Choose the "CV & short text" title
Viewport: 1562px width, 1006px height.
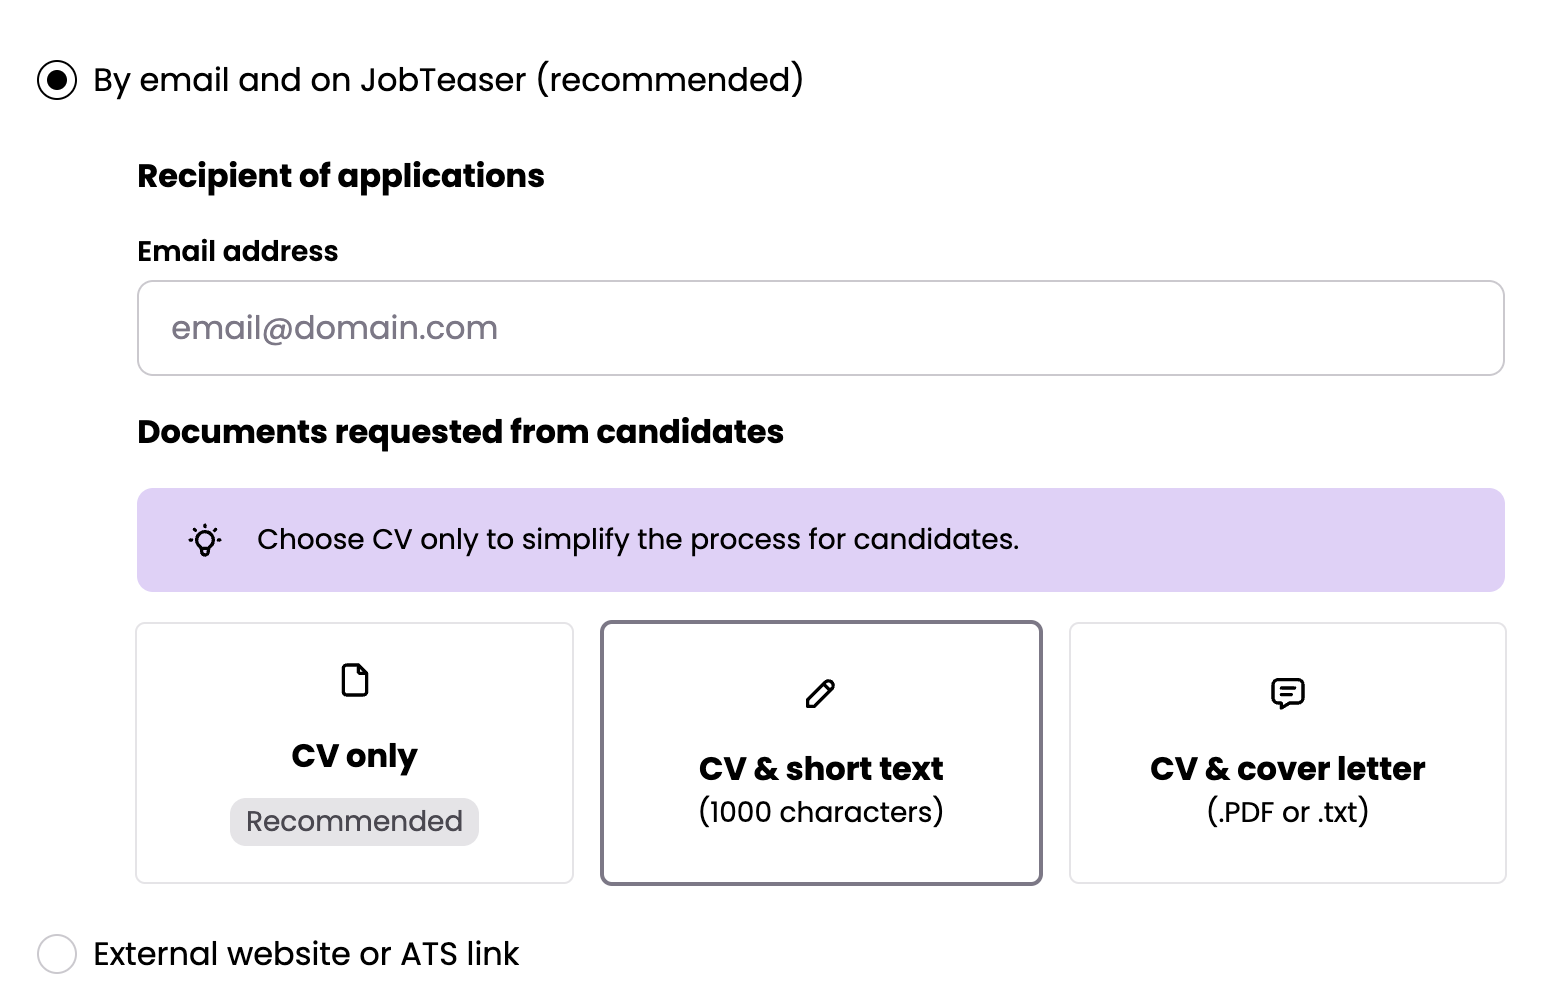click(x=820, y=769)
